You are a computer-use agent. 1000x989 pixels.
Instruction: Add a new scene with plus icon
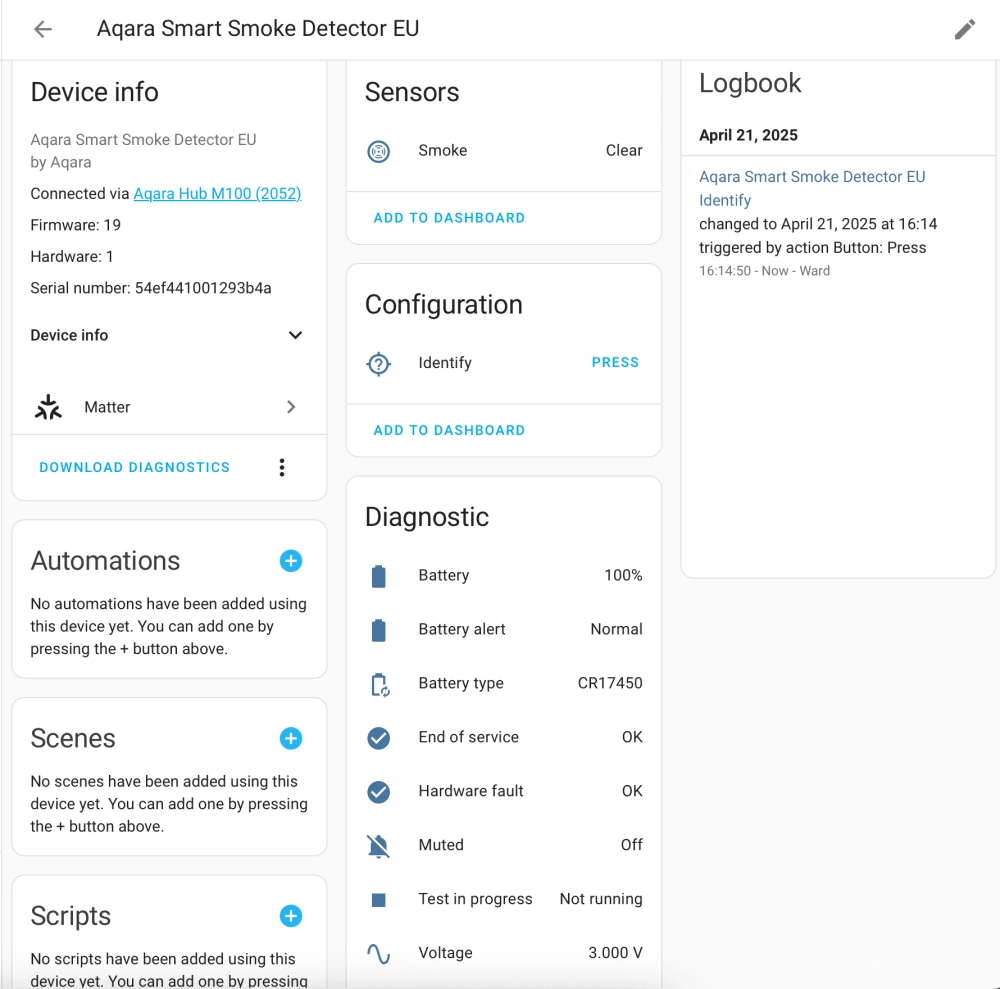(291, 739)
